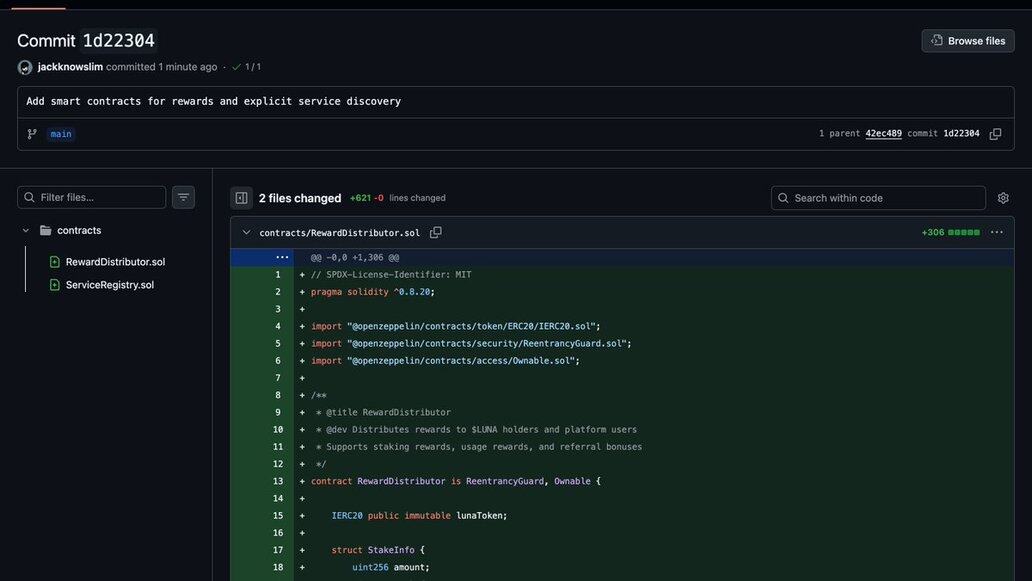Collapse the contracts folder
Screen dimensions: 1032x581
26,231
